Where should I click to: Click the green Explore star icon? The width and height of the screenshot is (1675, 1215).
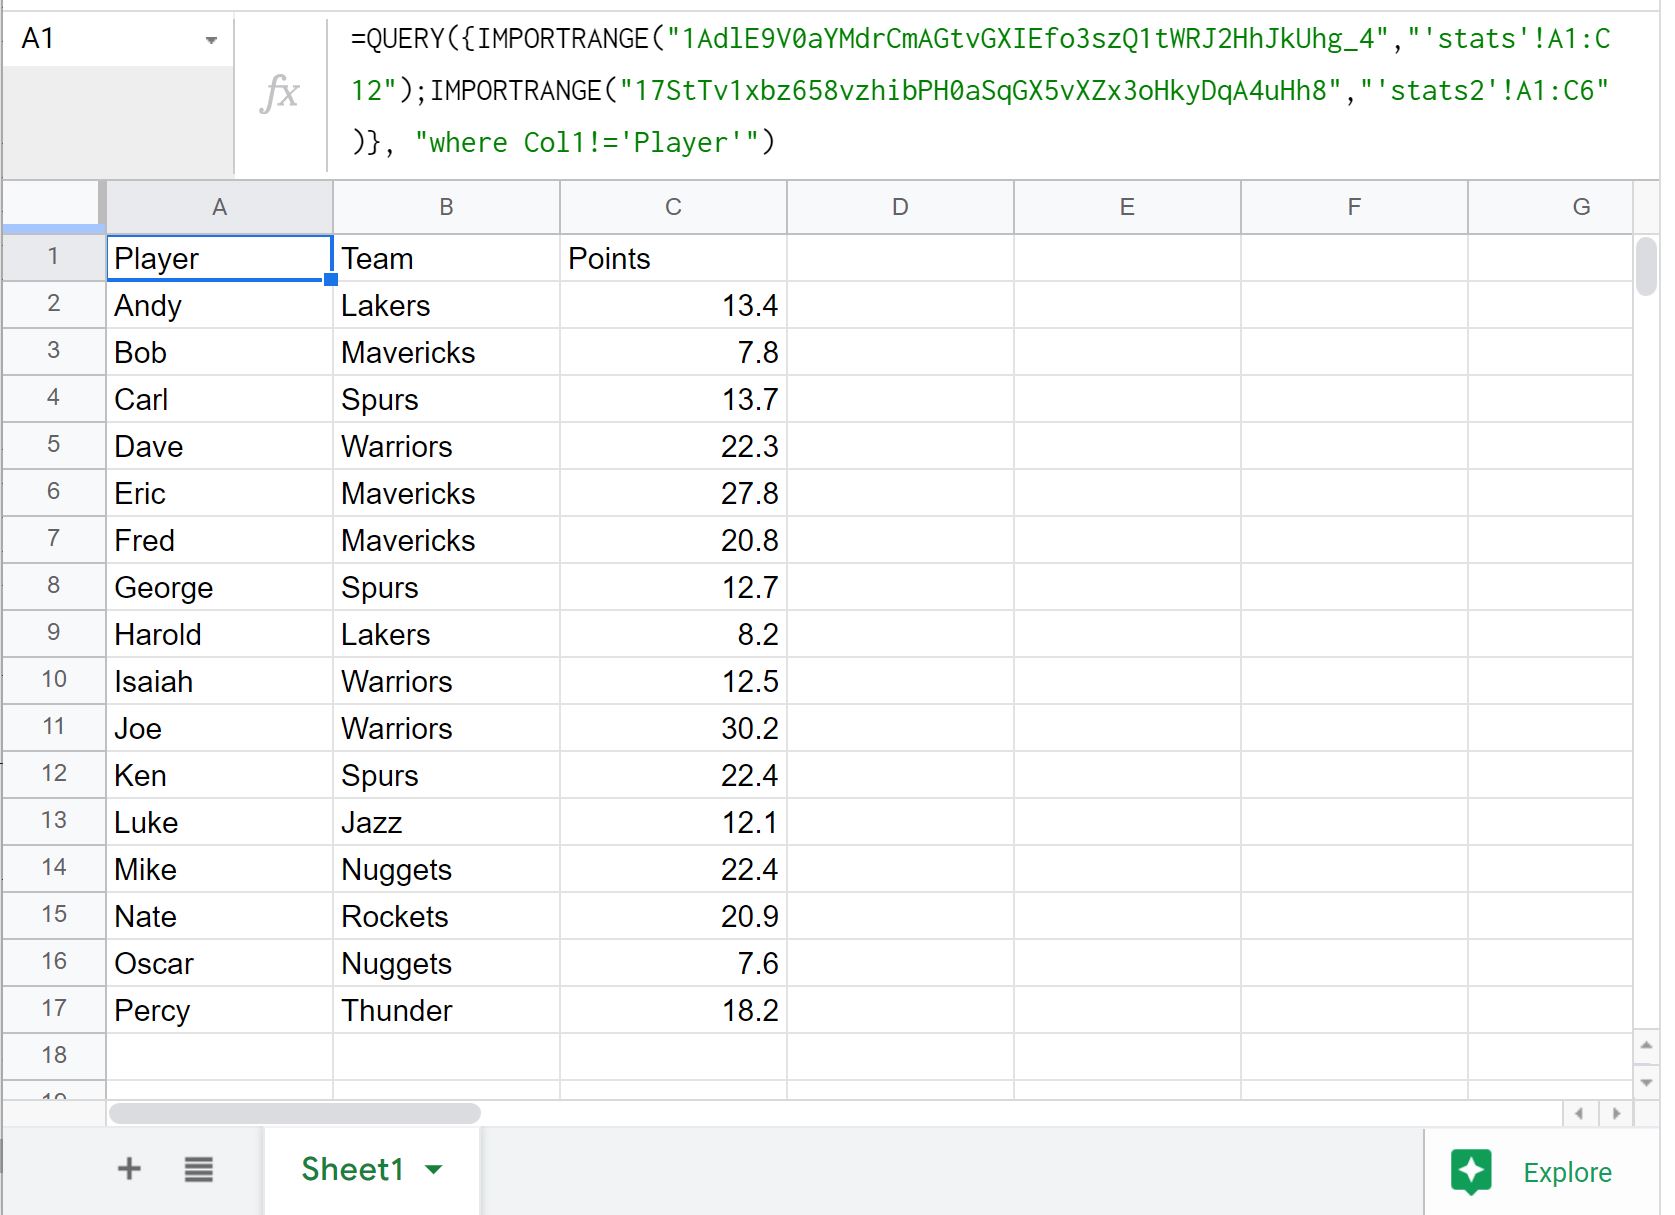[x=1471, y=1171]
